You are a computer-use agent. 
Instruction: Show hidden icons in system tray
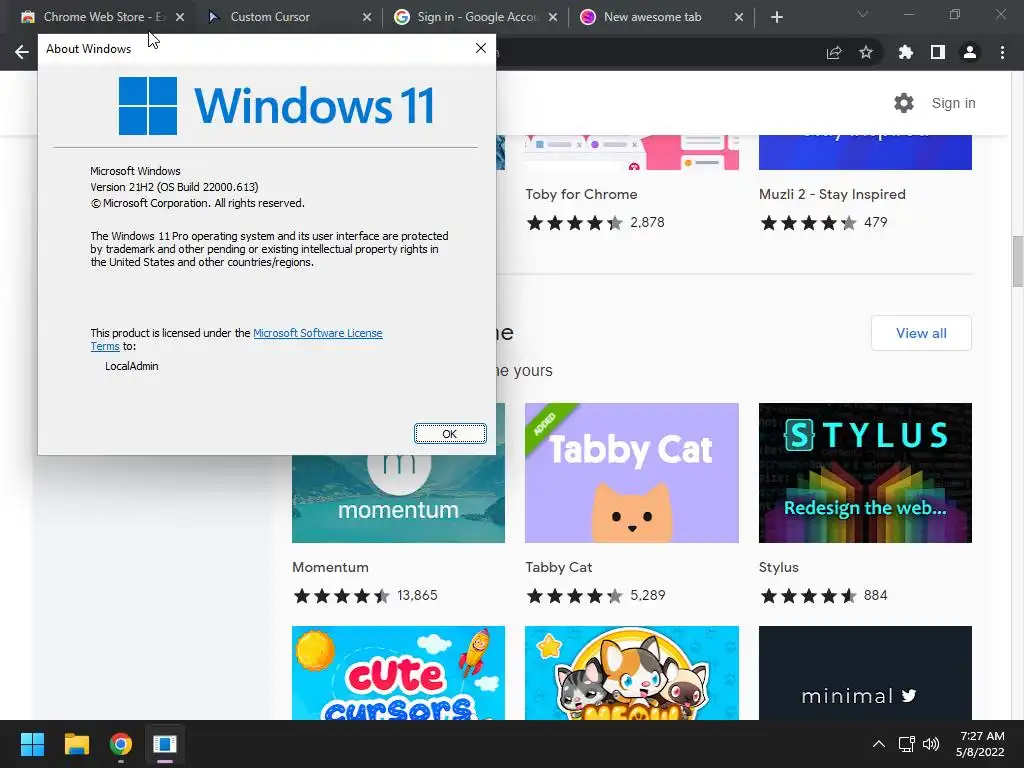[879, 744]
